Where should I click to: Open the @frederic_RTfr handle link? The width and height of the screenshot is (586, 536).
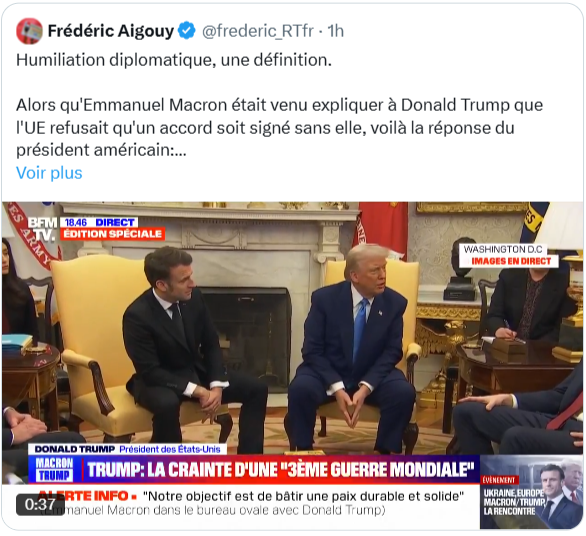point(257,31)
